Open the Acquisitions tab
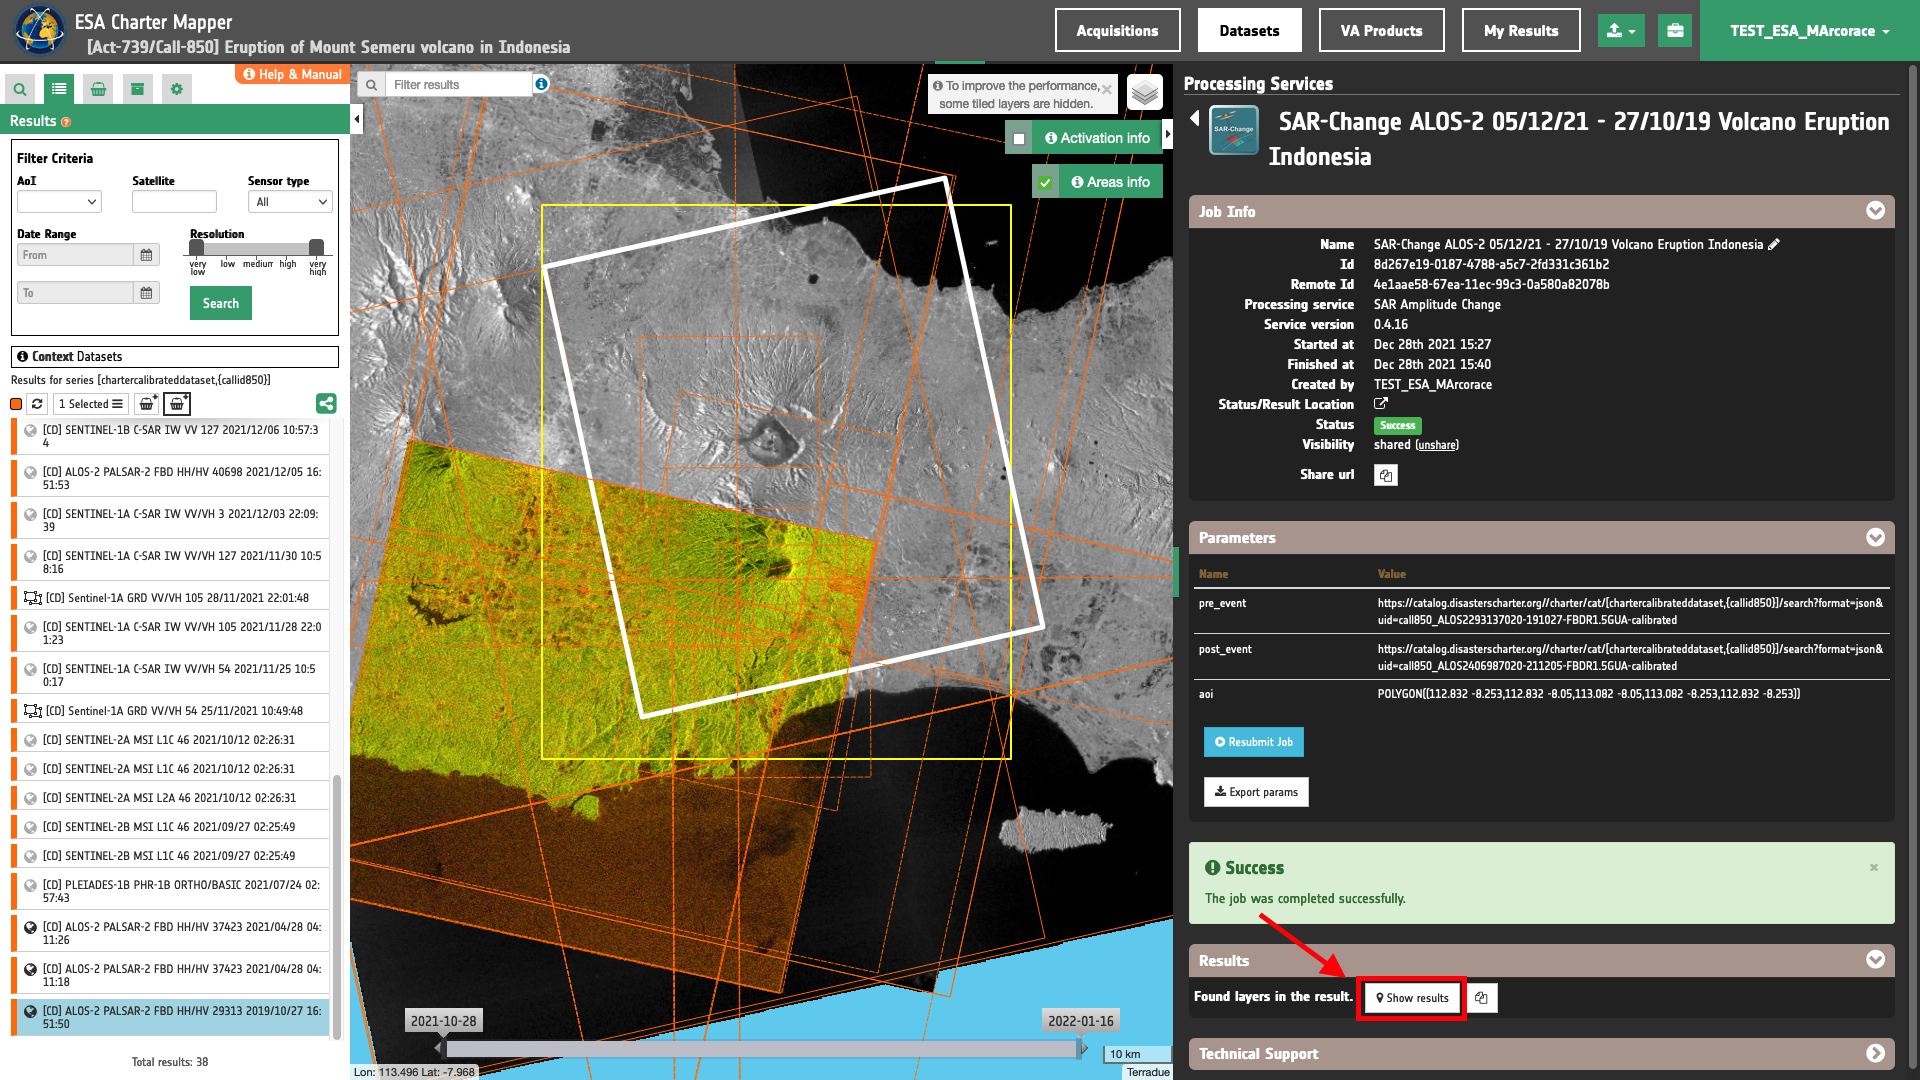The width and height of the screenshot is (1920, 1080). (1117, 31)
